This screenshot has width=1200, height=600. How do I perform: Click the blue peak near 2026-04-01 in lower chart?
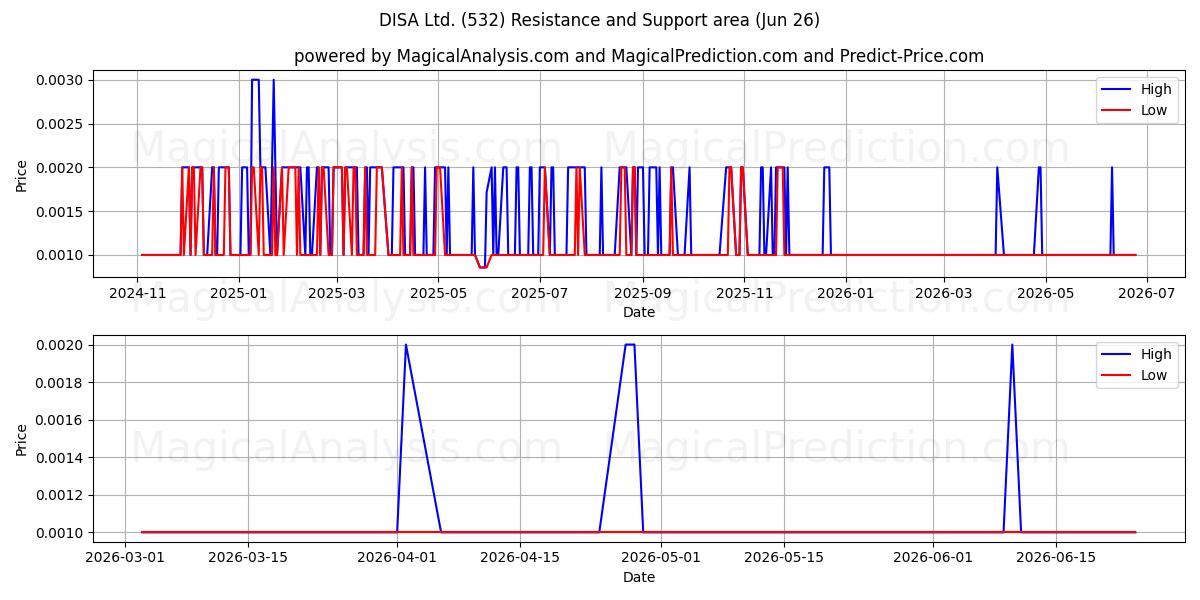pyautogui.click(x=405, y=345)
